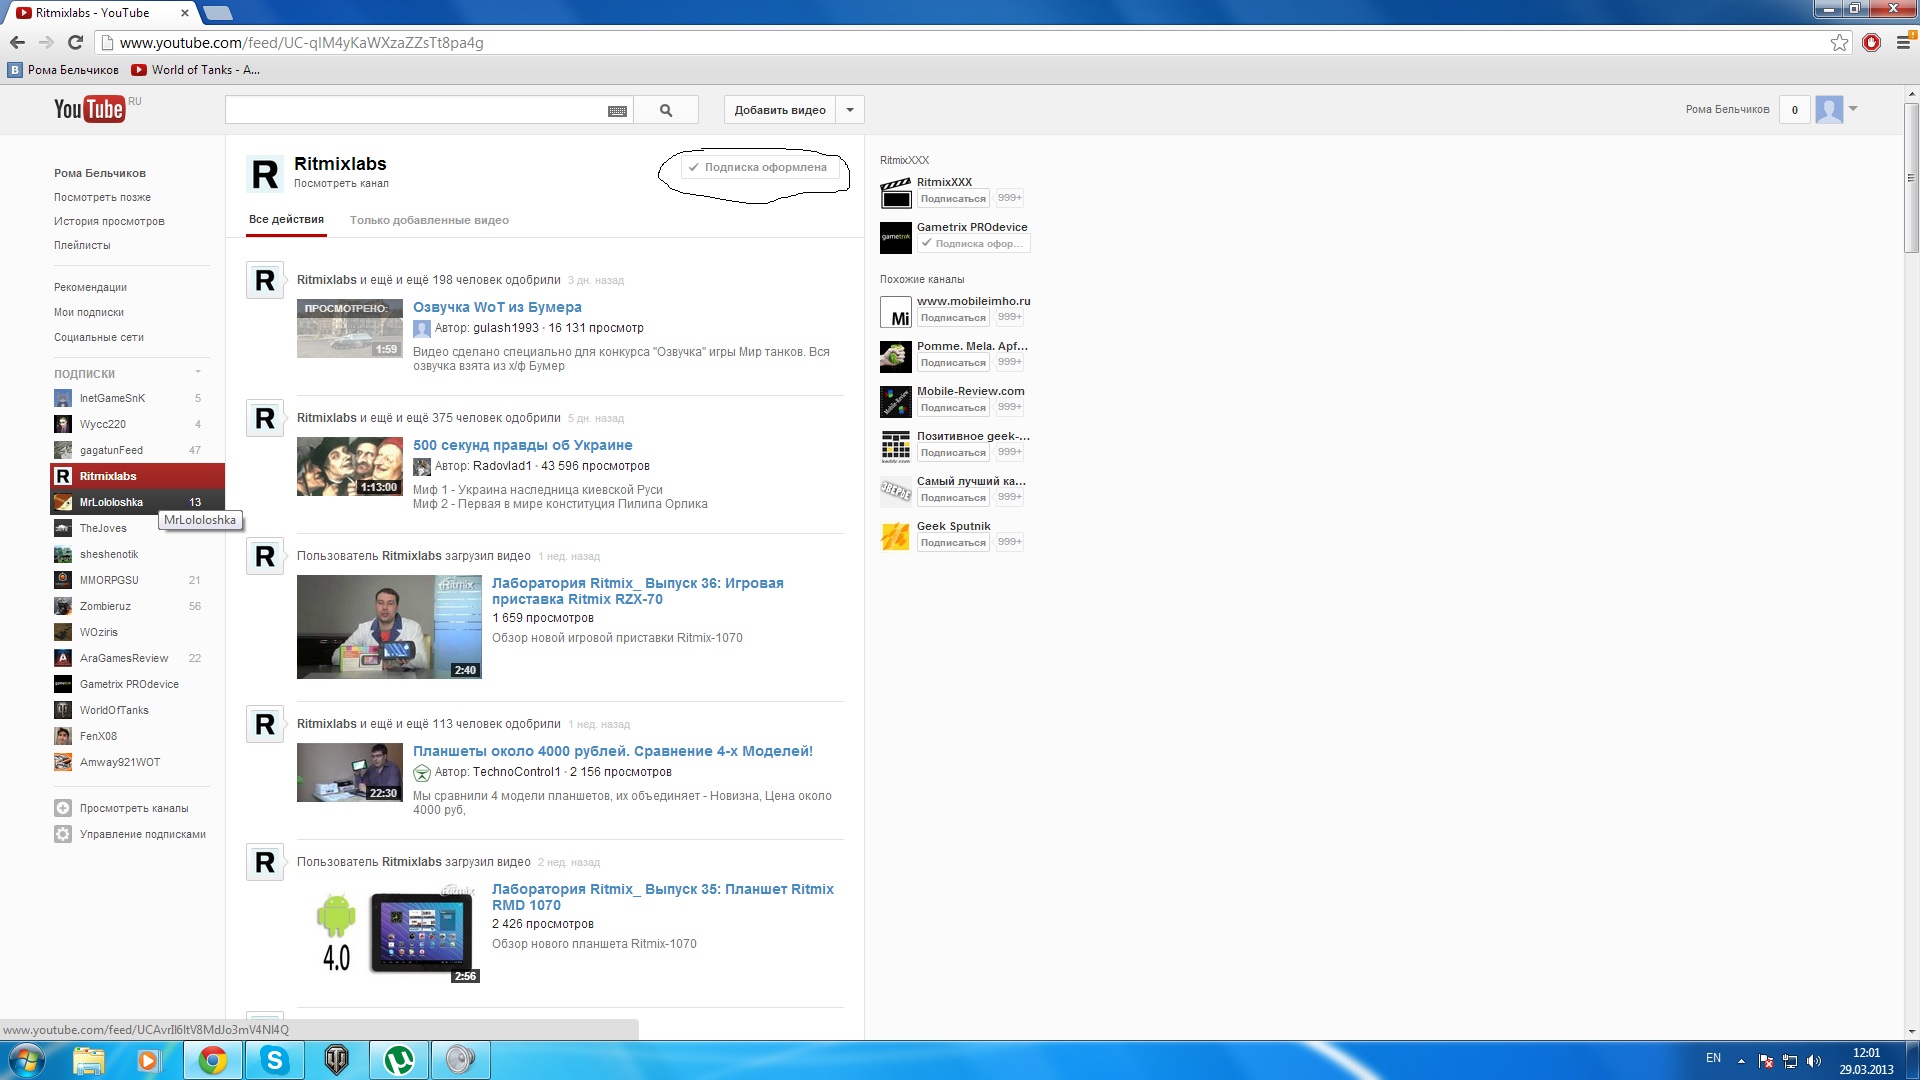Open World of Tanks taskbar icon
1920x1080 pixels.
(337, 1060)
